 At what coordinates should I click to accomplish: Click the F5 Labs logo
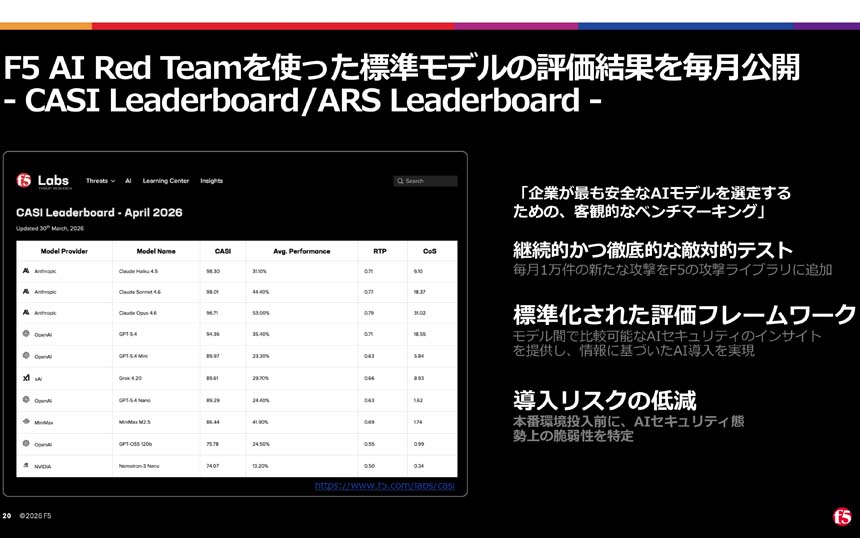42,181
